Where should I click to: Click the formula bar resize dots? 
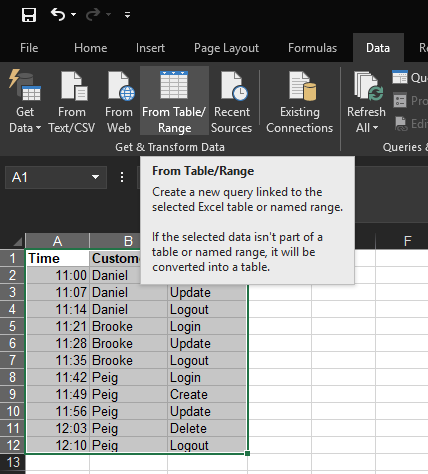122,177
